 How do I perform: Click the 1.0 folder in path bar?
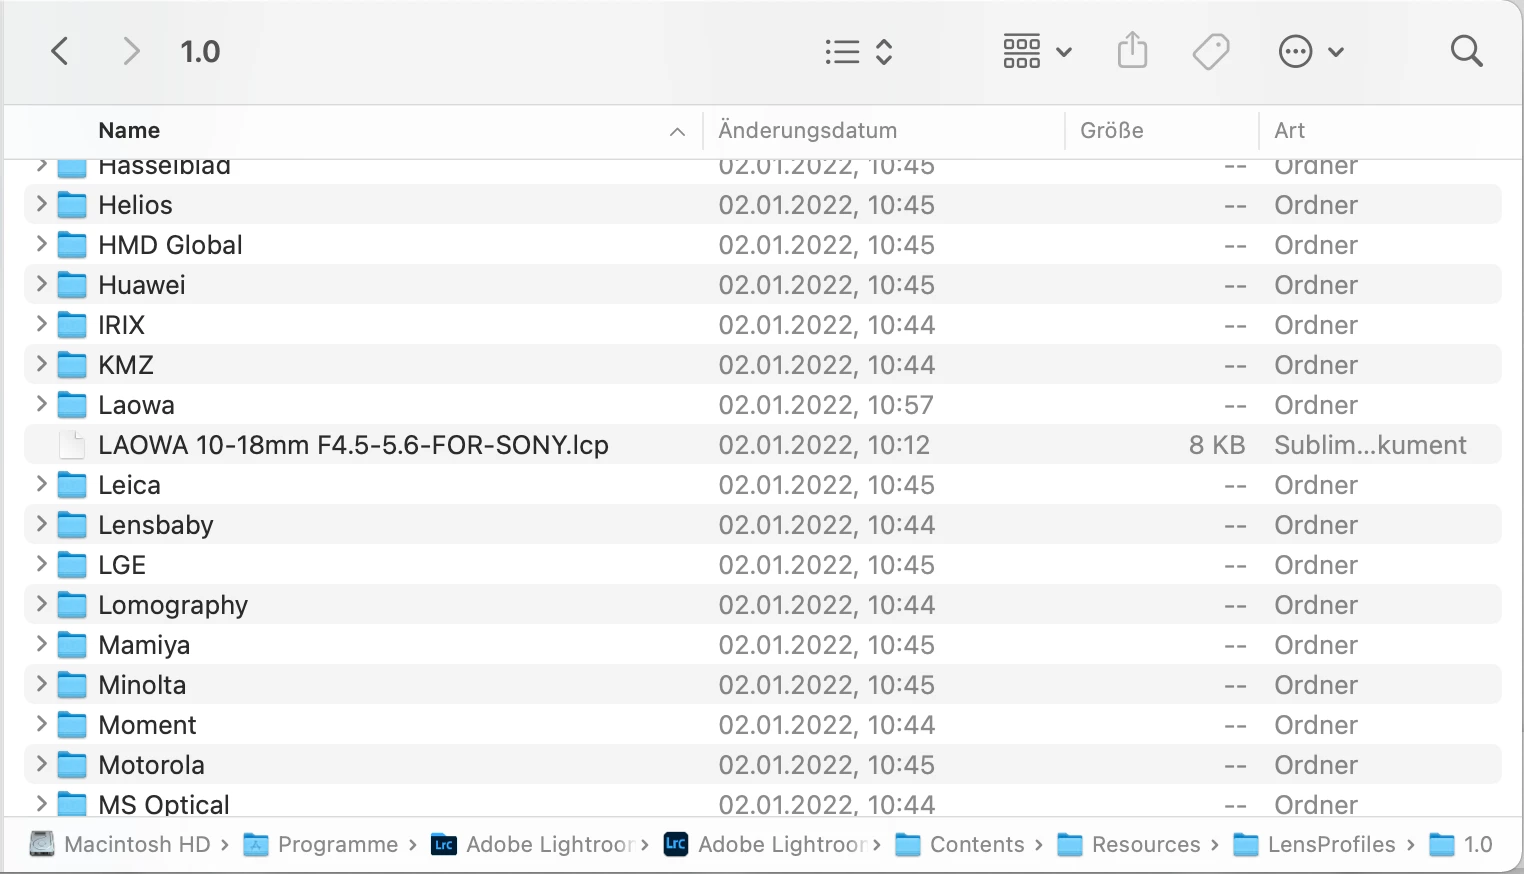coord(1461,845)
